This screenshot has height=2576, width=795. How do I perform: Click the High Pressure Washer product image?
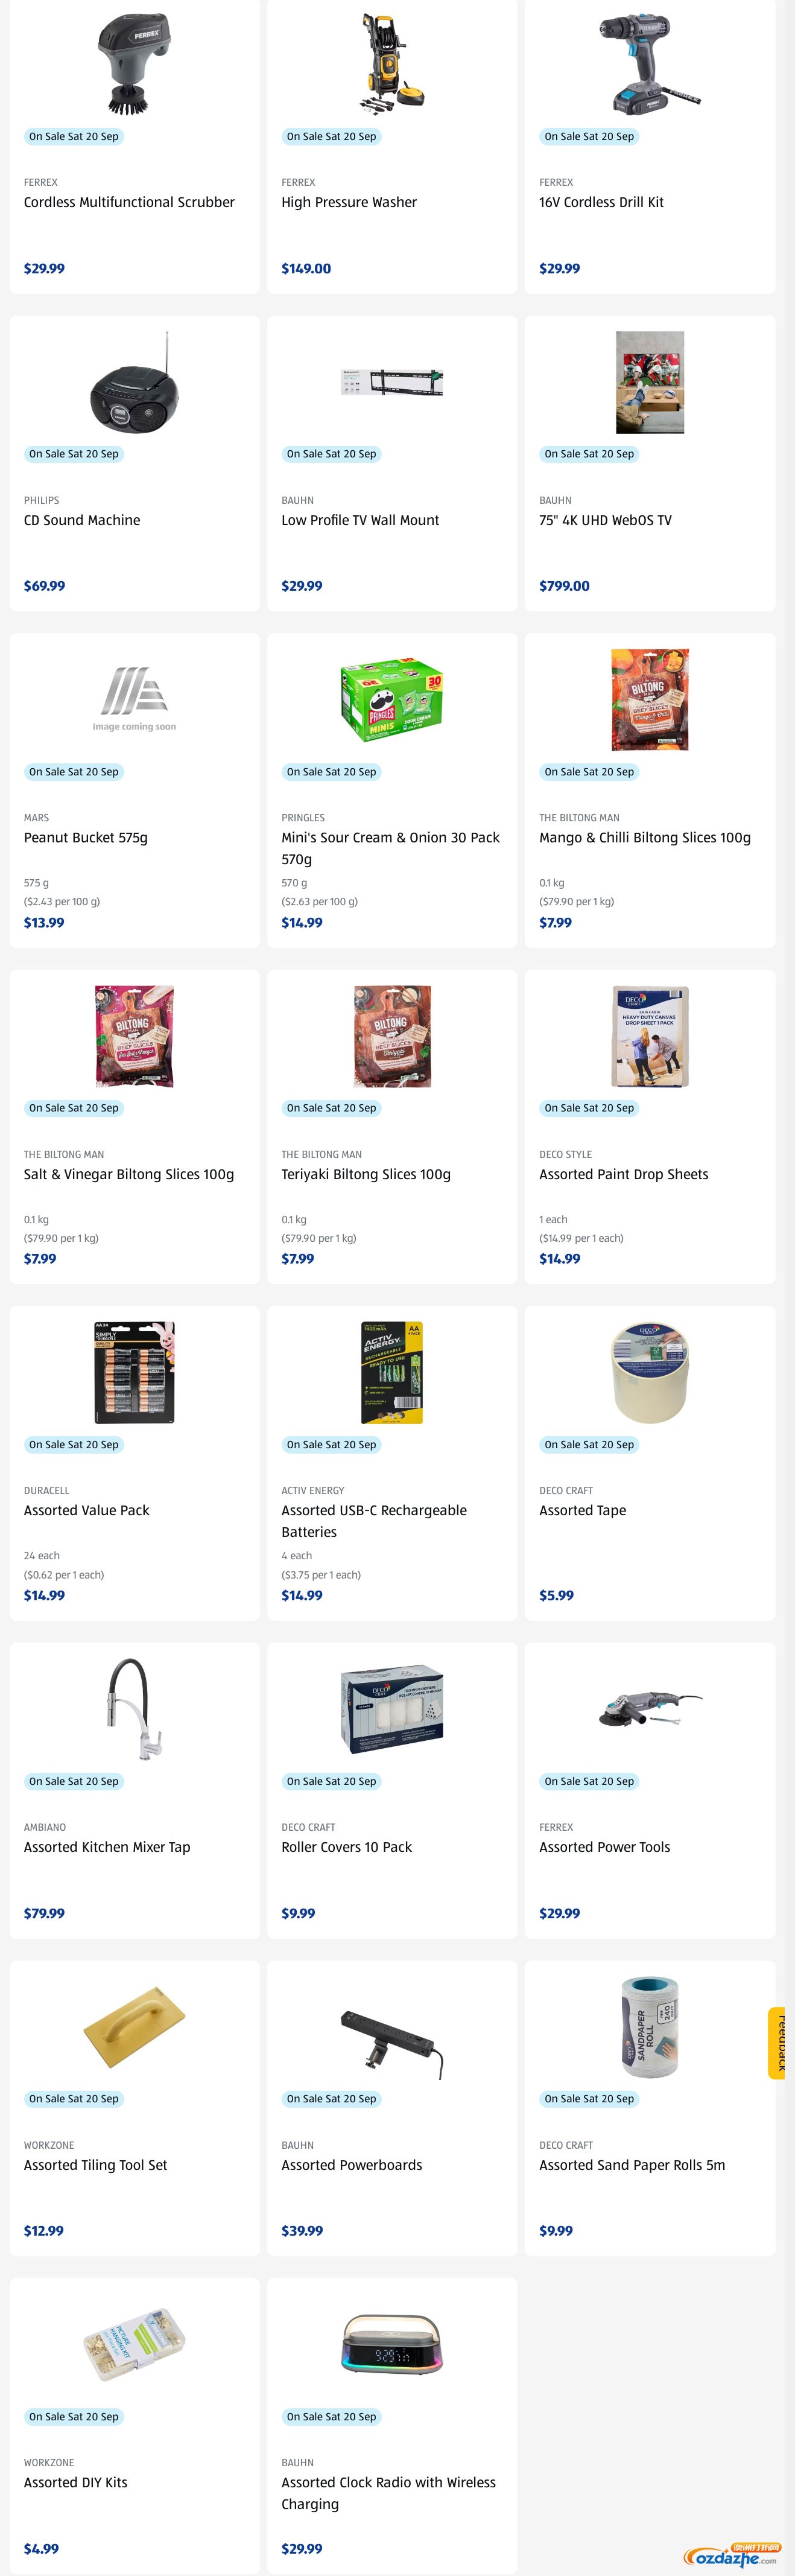(x=392, y=63)
